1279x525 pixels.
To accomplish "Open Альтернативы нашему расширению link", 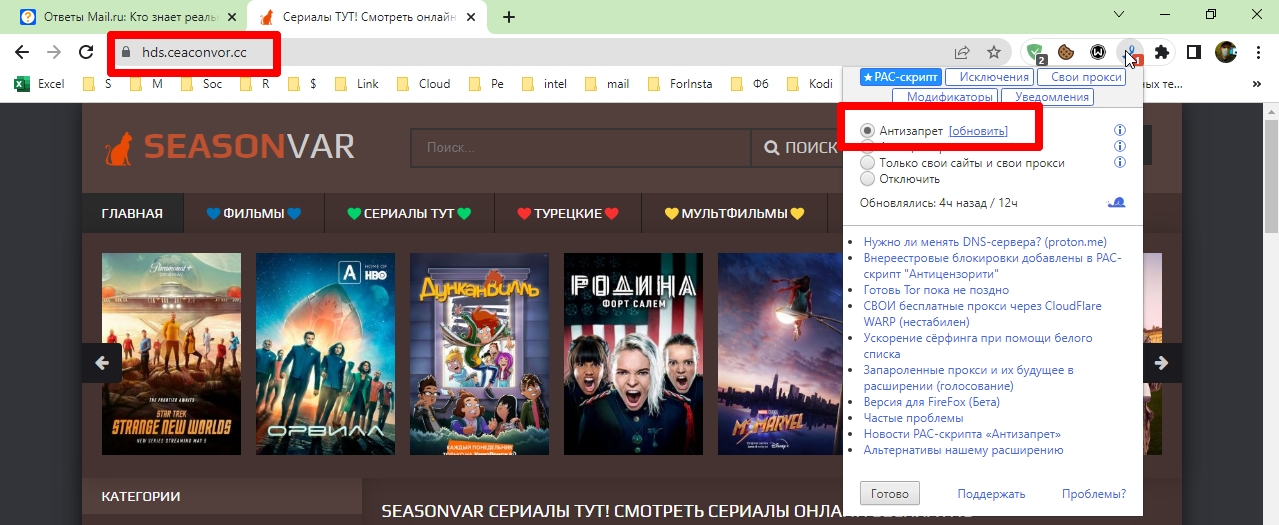I will (963, 449).
